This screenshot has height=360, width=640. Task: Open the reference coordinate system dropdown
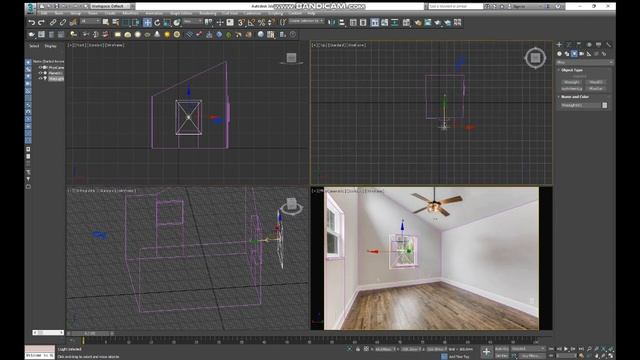pyautogui.click(x=193, y=21)
